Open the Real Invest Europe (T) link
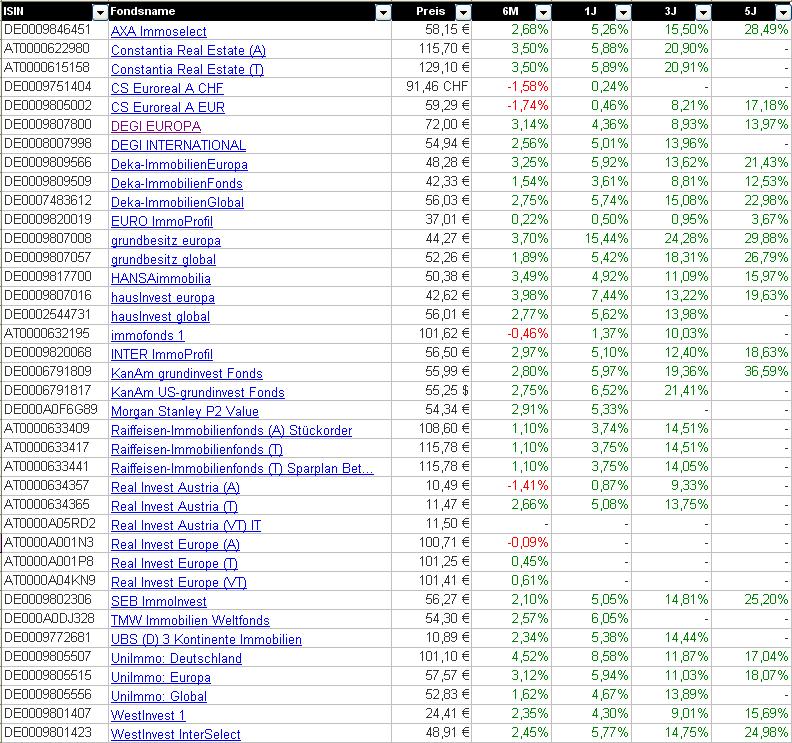The height and width of the screenshot is (743, 792). pos(174,564)
